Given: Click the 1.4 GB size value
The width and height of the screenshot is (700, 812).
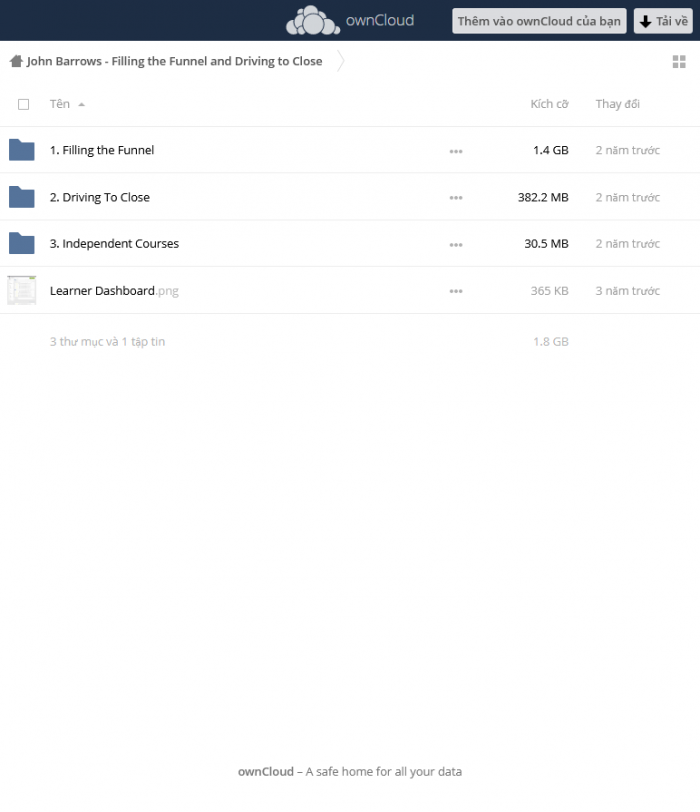Looking at the screenshot, I should click(551, 150).
